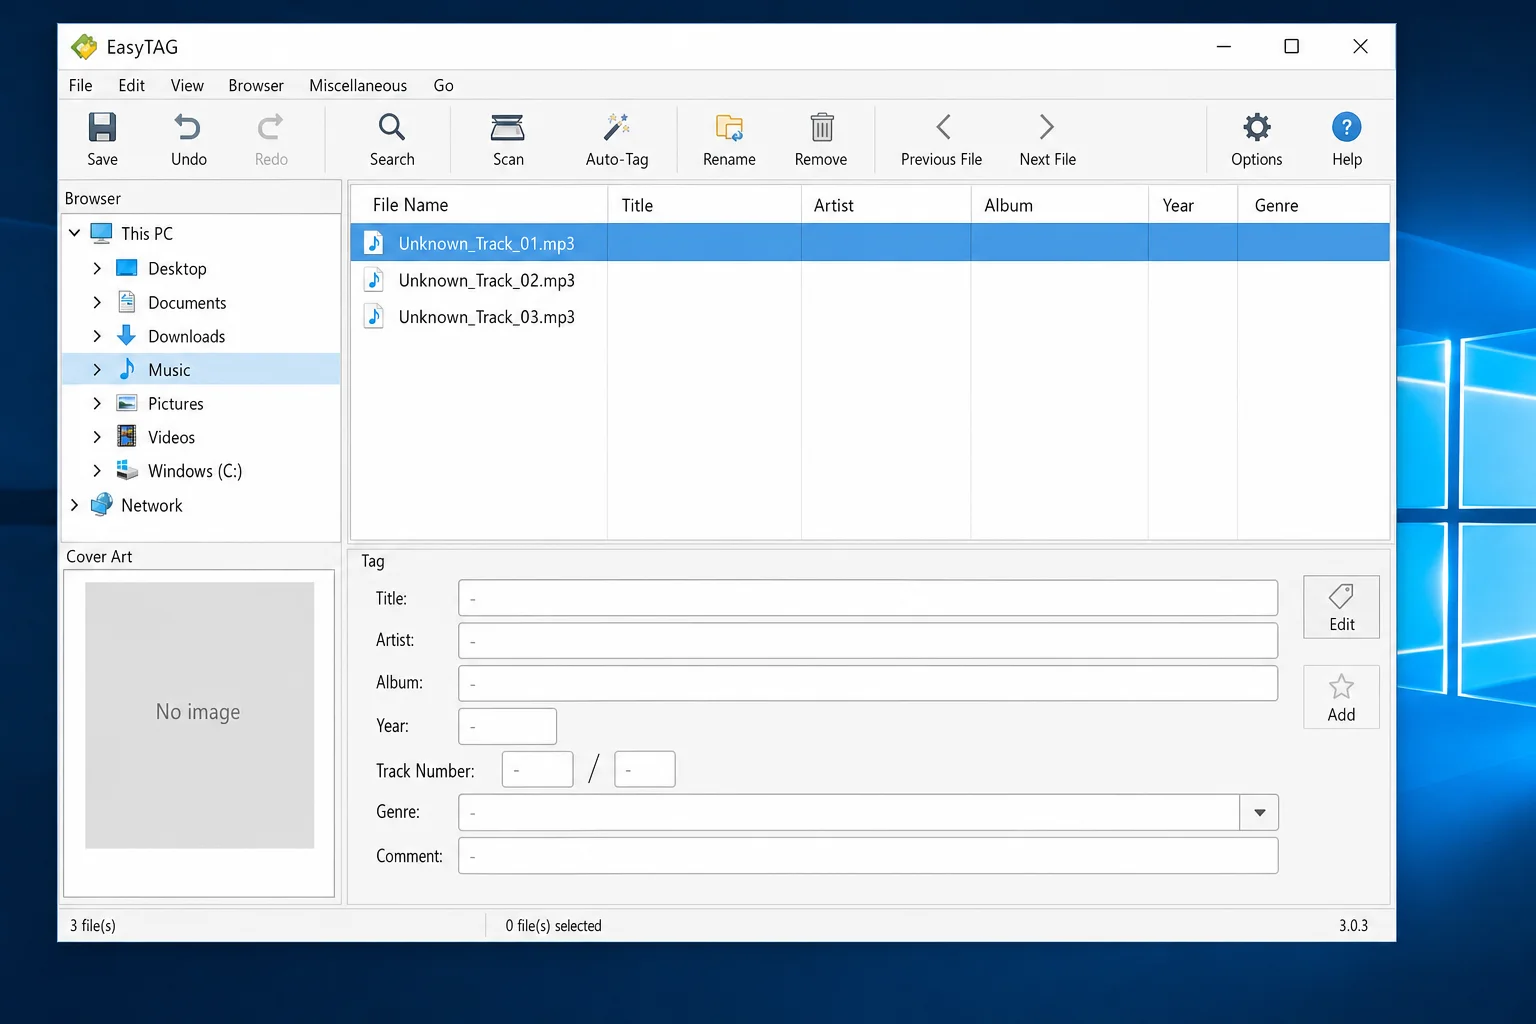Select This PC in the browser tree

147,234
